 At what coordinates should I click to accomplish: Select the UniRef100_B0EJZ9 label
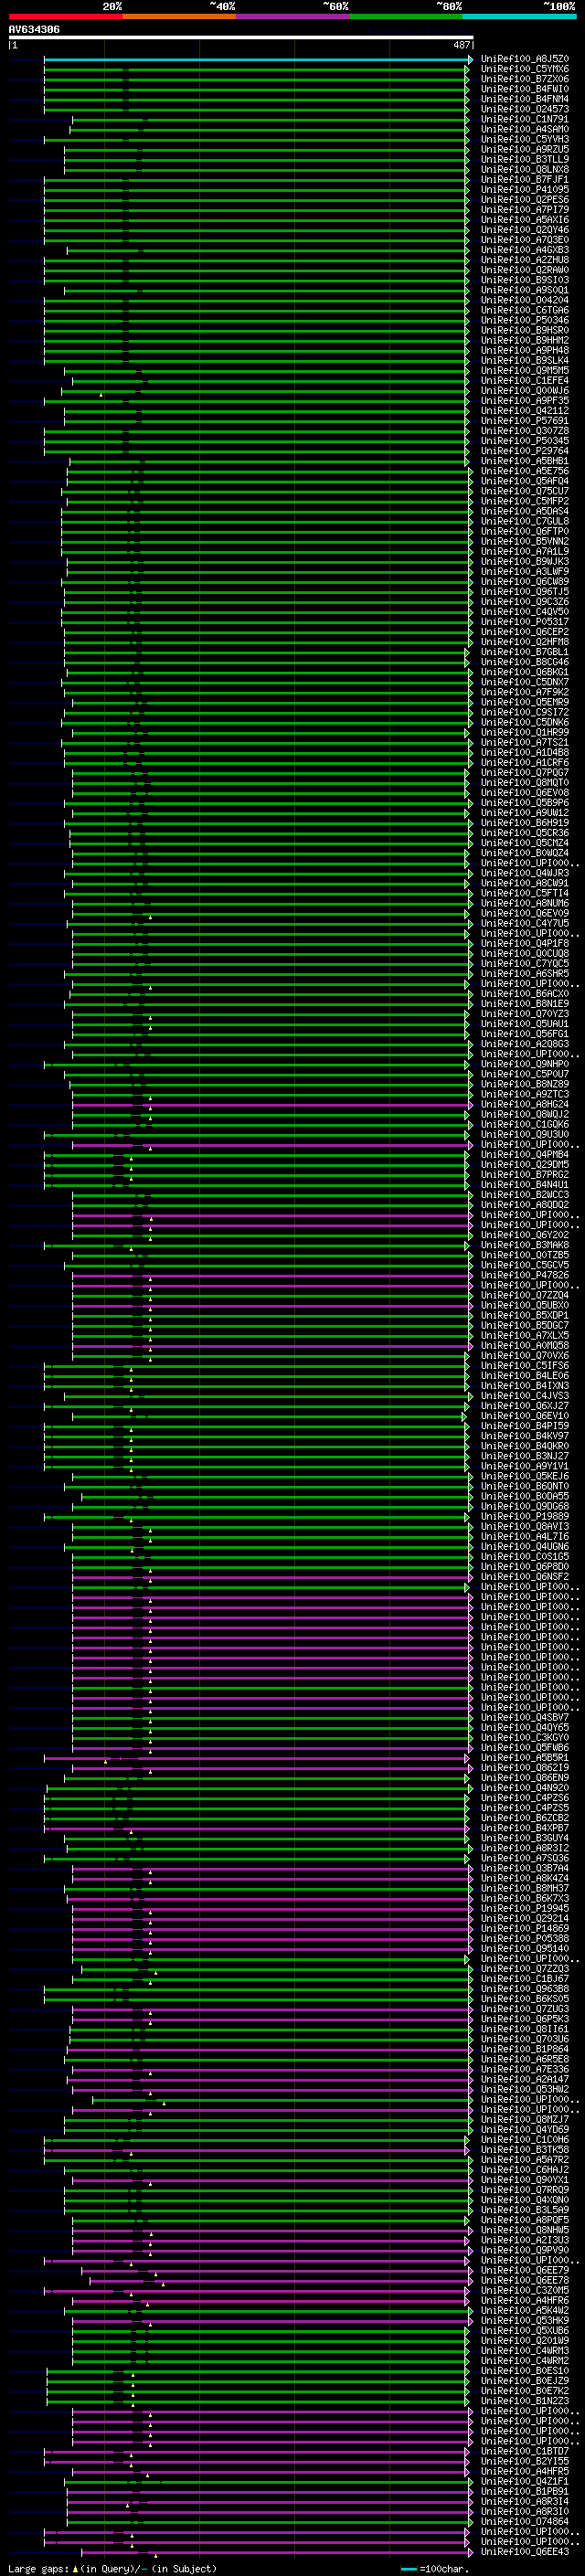coord(525,2380)
